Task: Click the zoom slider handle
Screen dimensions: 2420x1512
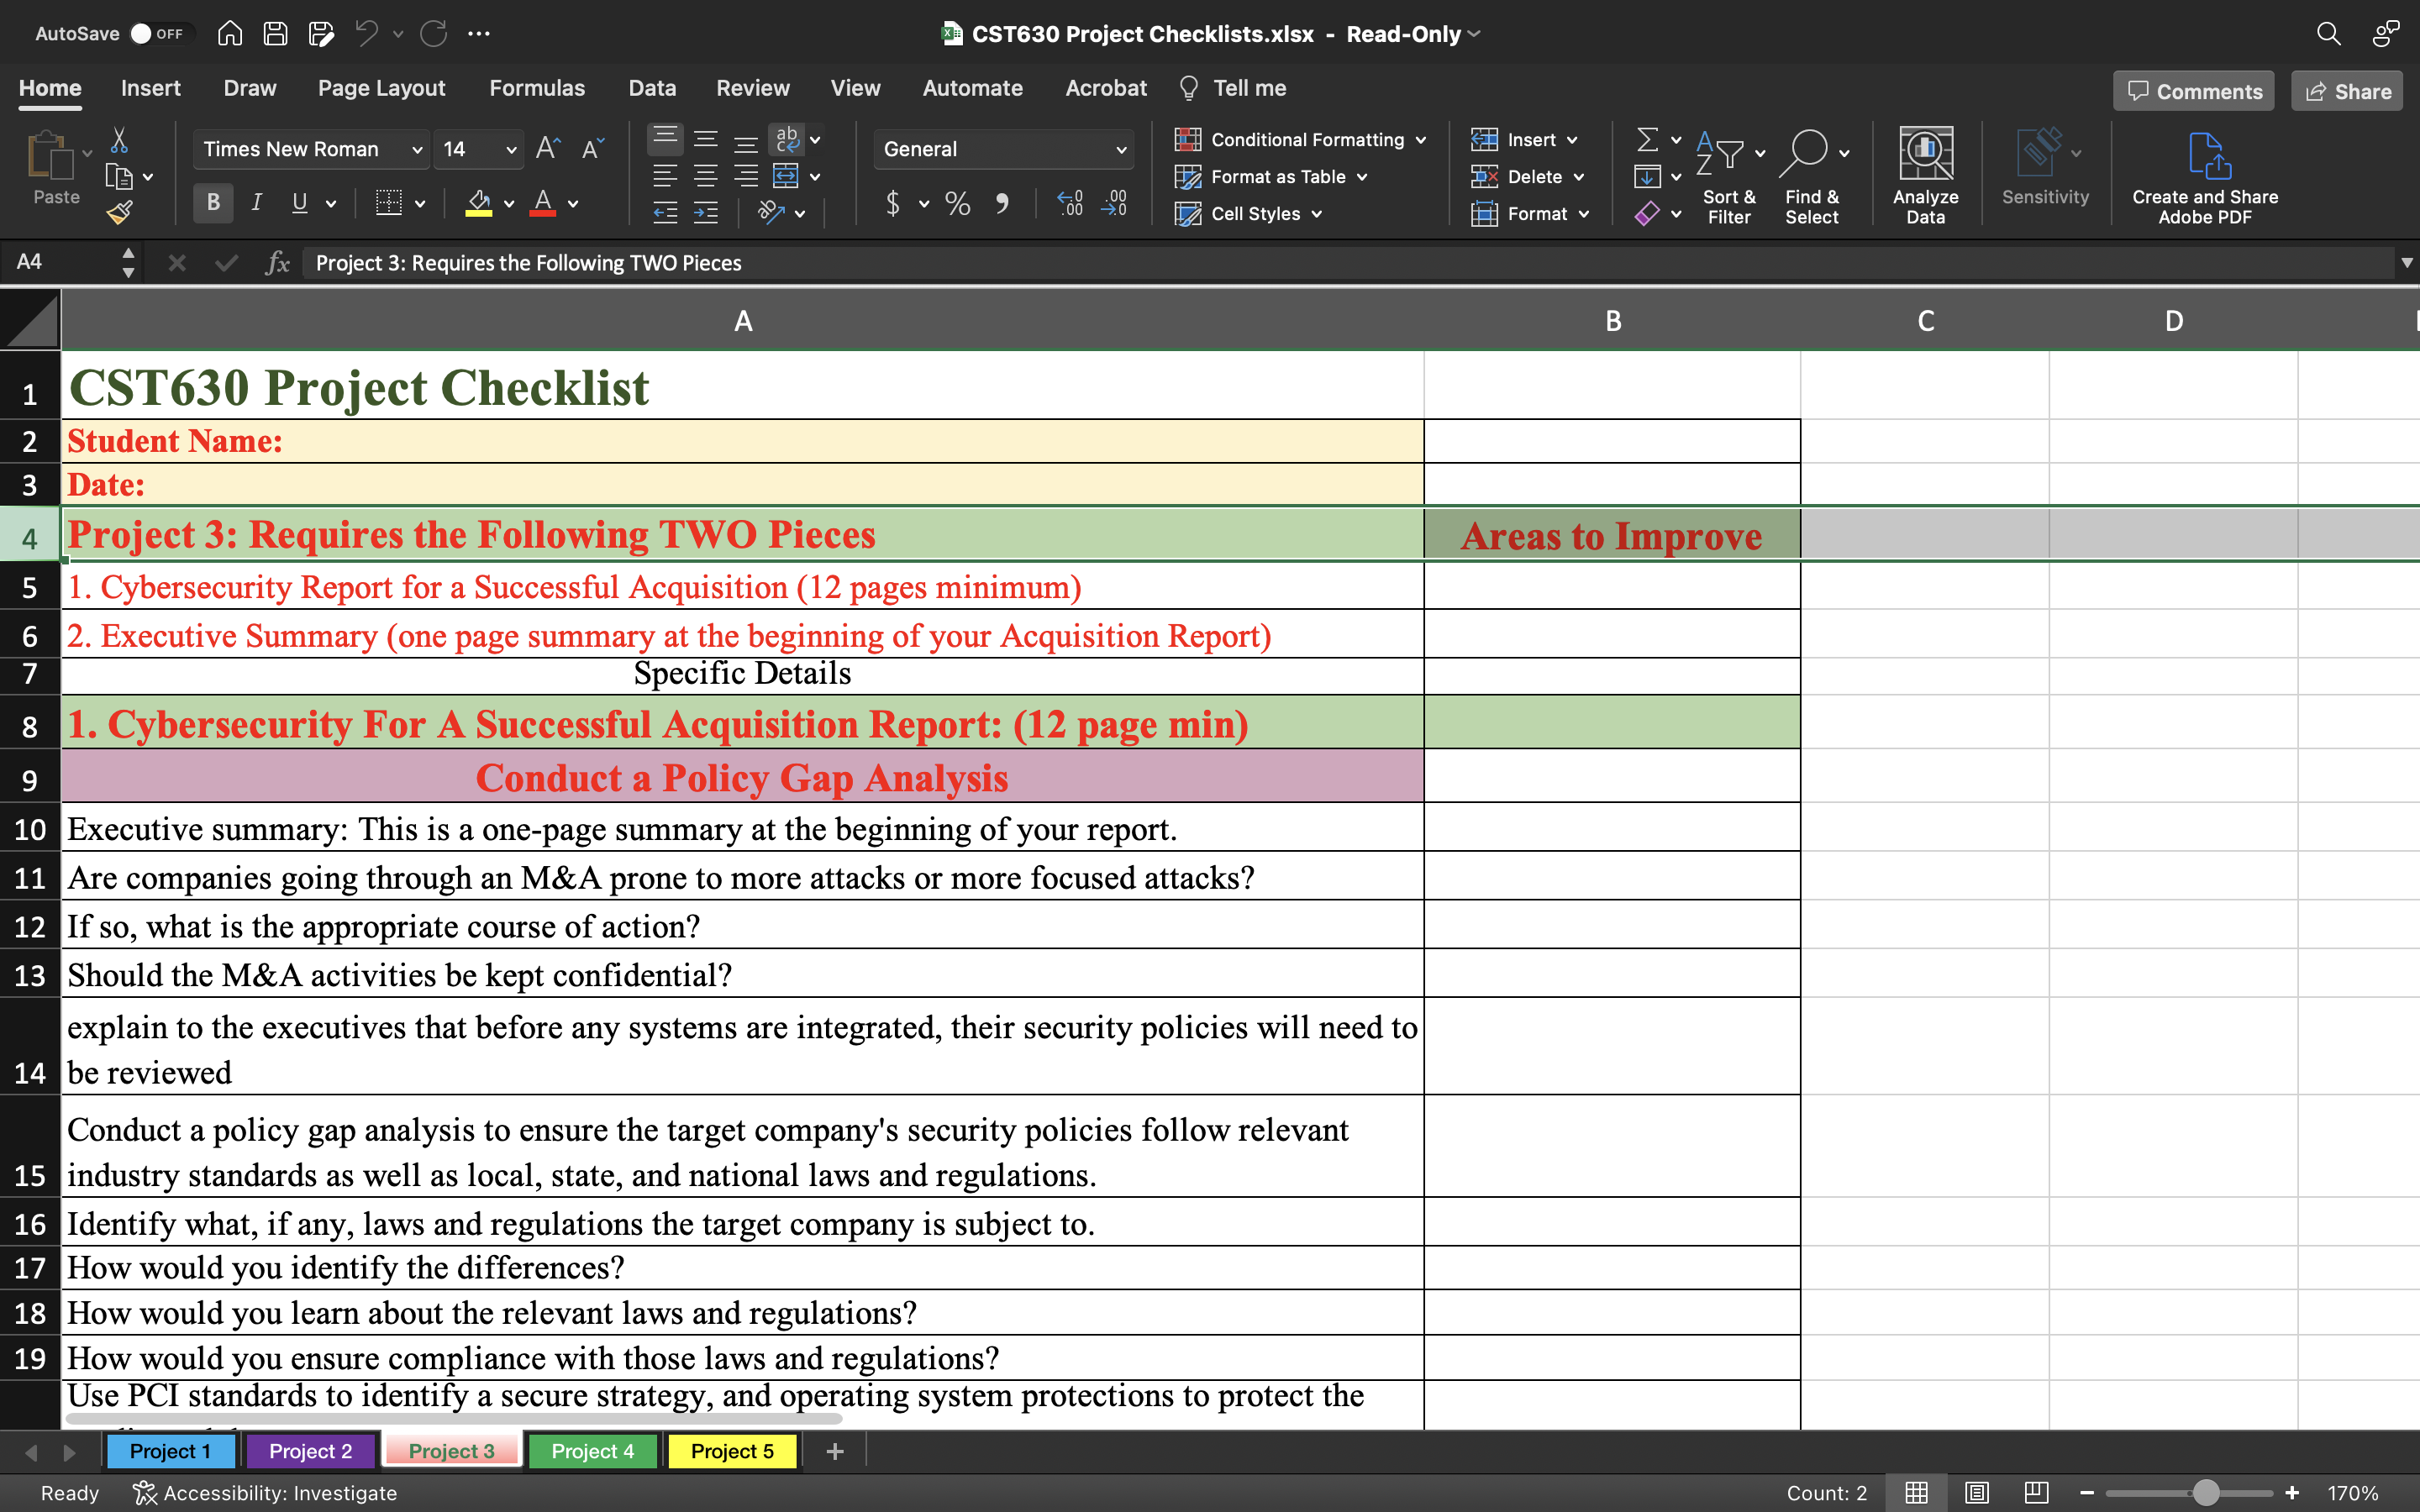Action: 2206,1492
